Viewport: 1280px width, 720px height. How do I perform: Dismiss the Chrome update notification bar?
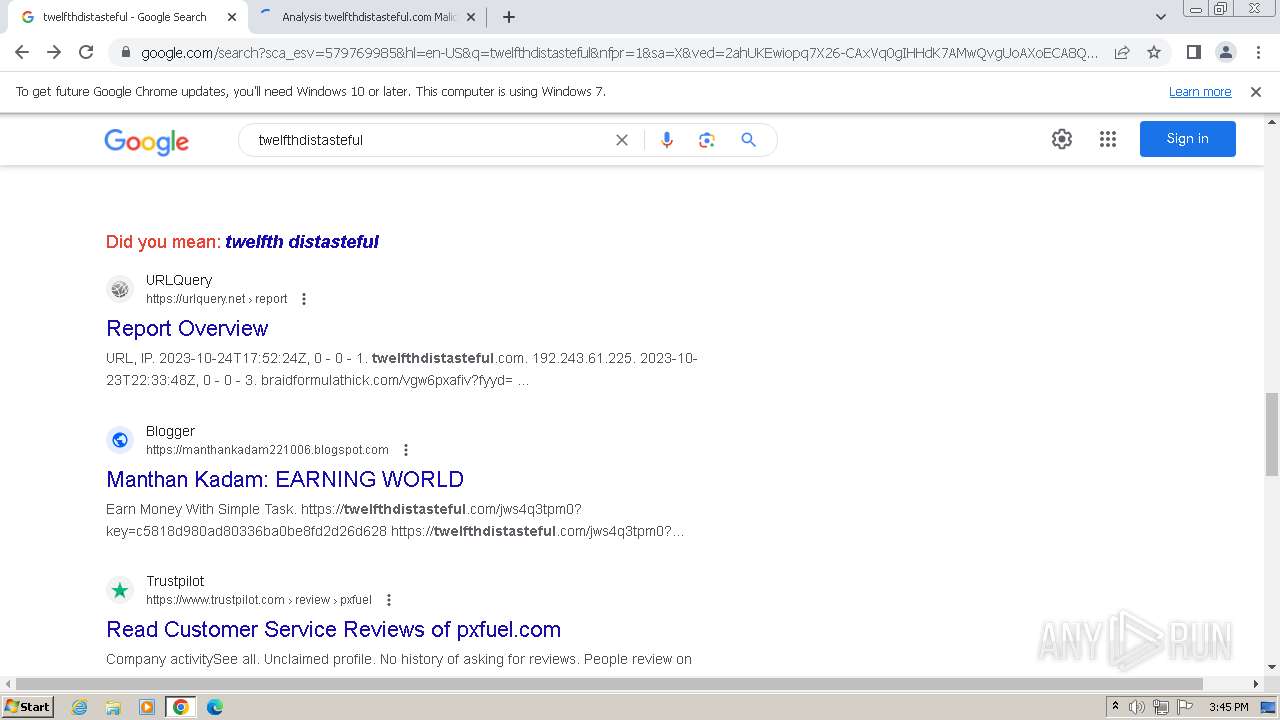pos(1256,92)
